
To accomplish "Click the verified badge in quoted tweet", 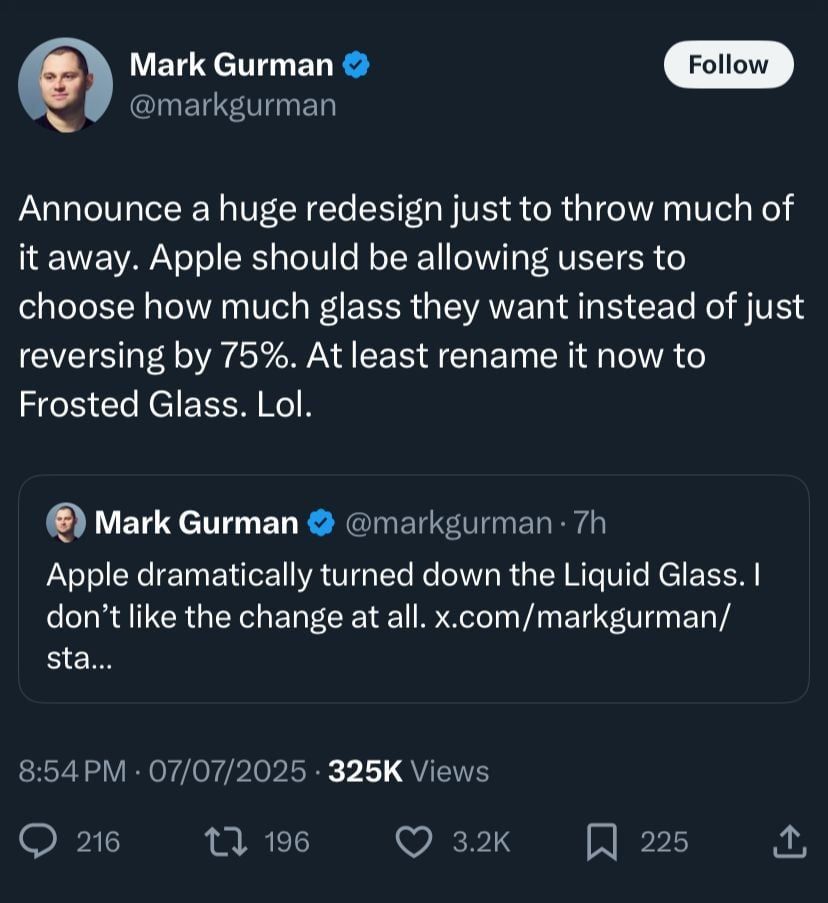I will click(x=320, y=523).
